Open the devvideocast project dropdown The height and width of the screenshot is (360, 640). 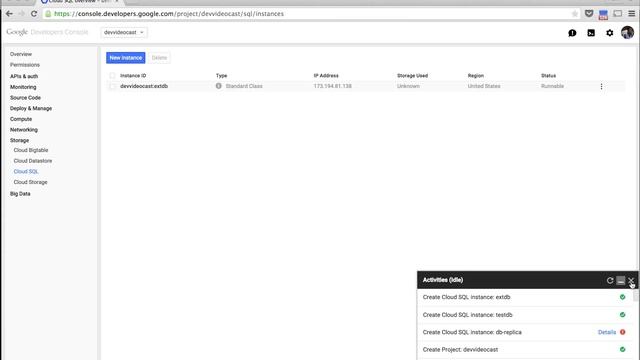(124, 32)
